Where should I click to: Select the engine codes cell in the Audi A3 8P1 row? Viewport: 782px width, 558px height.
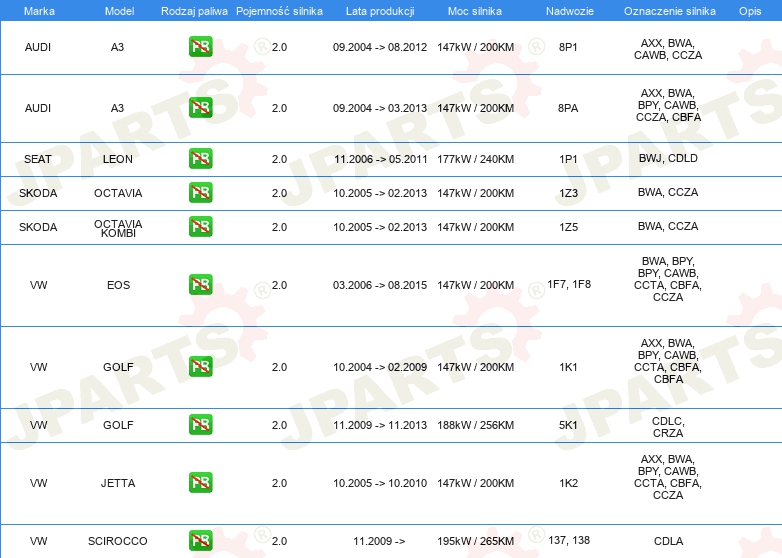tap(668, 49)
